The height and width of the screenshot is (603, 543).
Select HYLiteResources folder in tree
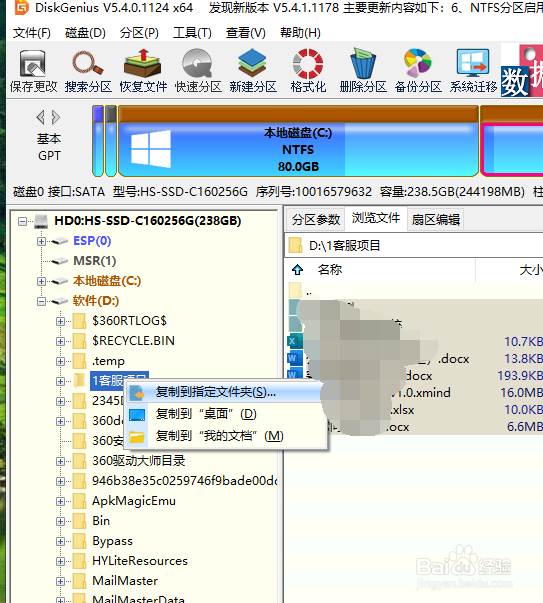(140, 561)
